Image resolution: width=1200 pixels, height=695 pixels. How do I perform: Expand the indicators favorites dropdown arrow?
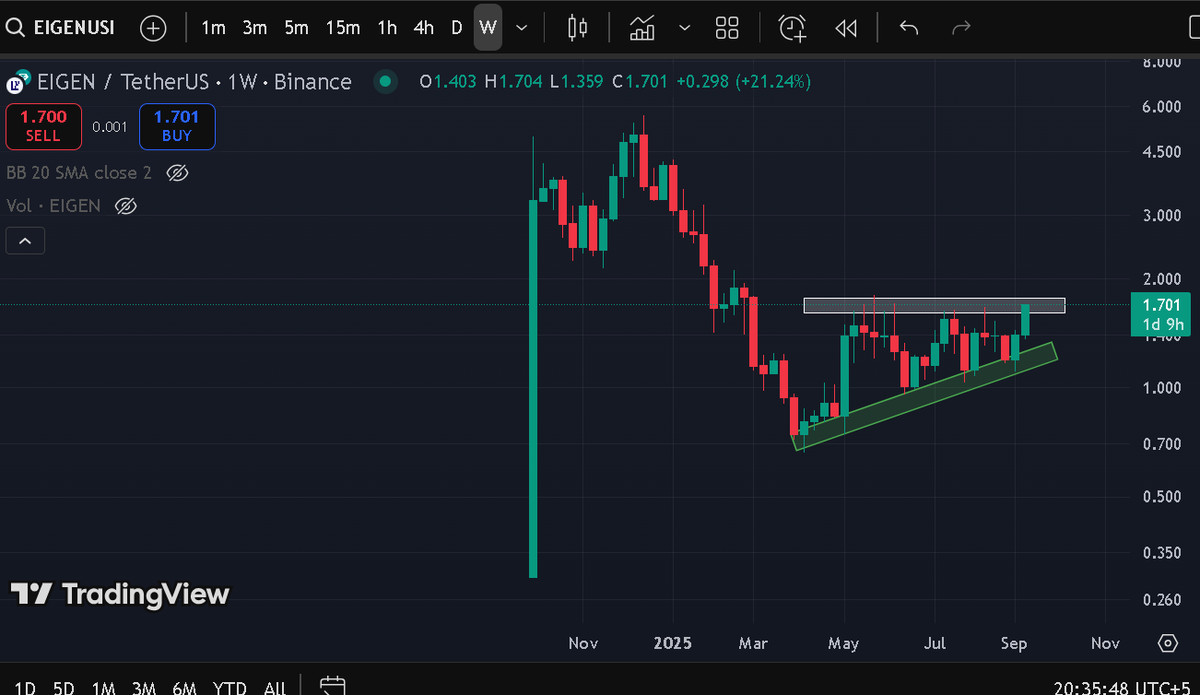pos(684,28)
